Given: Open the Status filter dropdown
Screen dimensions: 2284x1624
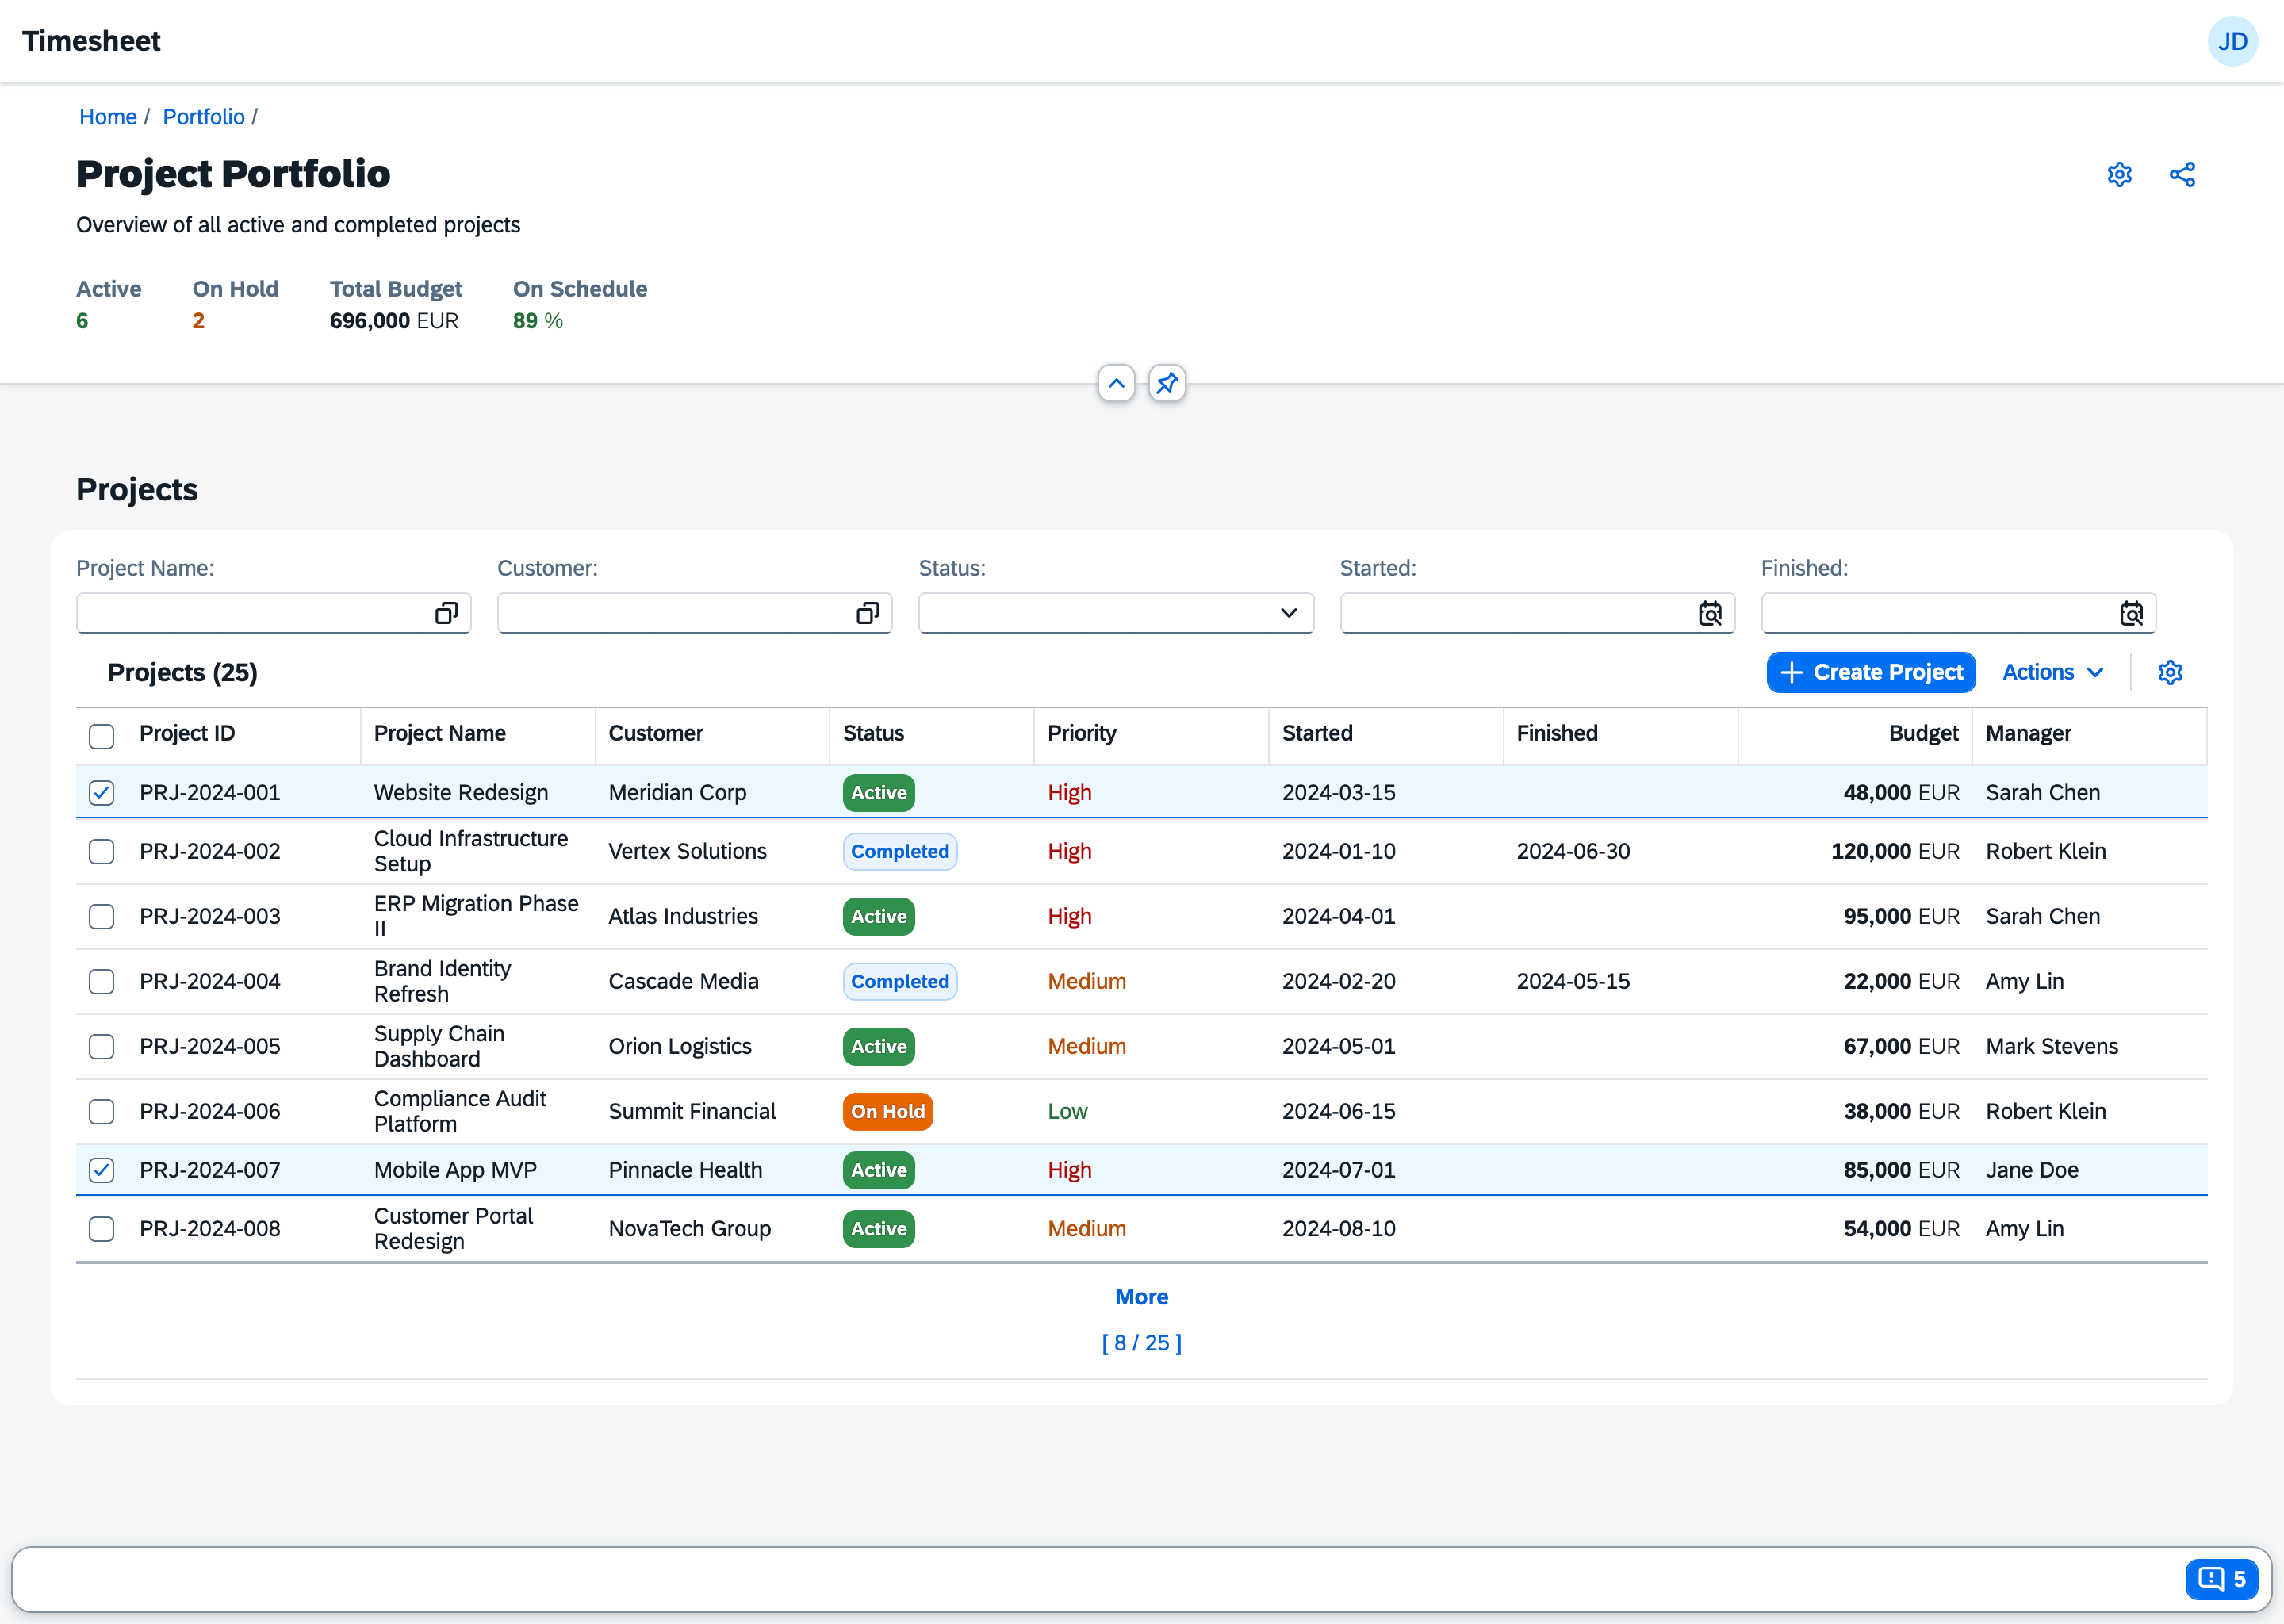Looking at the screenshot, I should [1288, 613].
